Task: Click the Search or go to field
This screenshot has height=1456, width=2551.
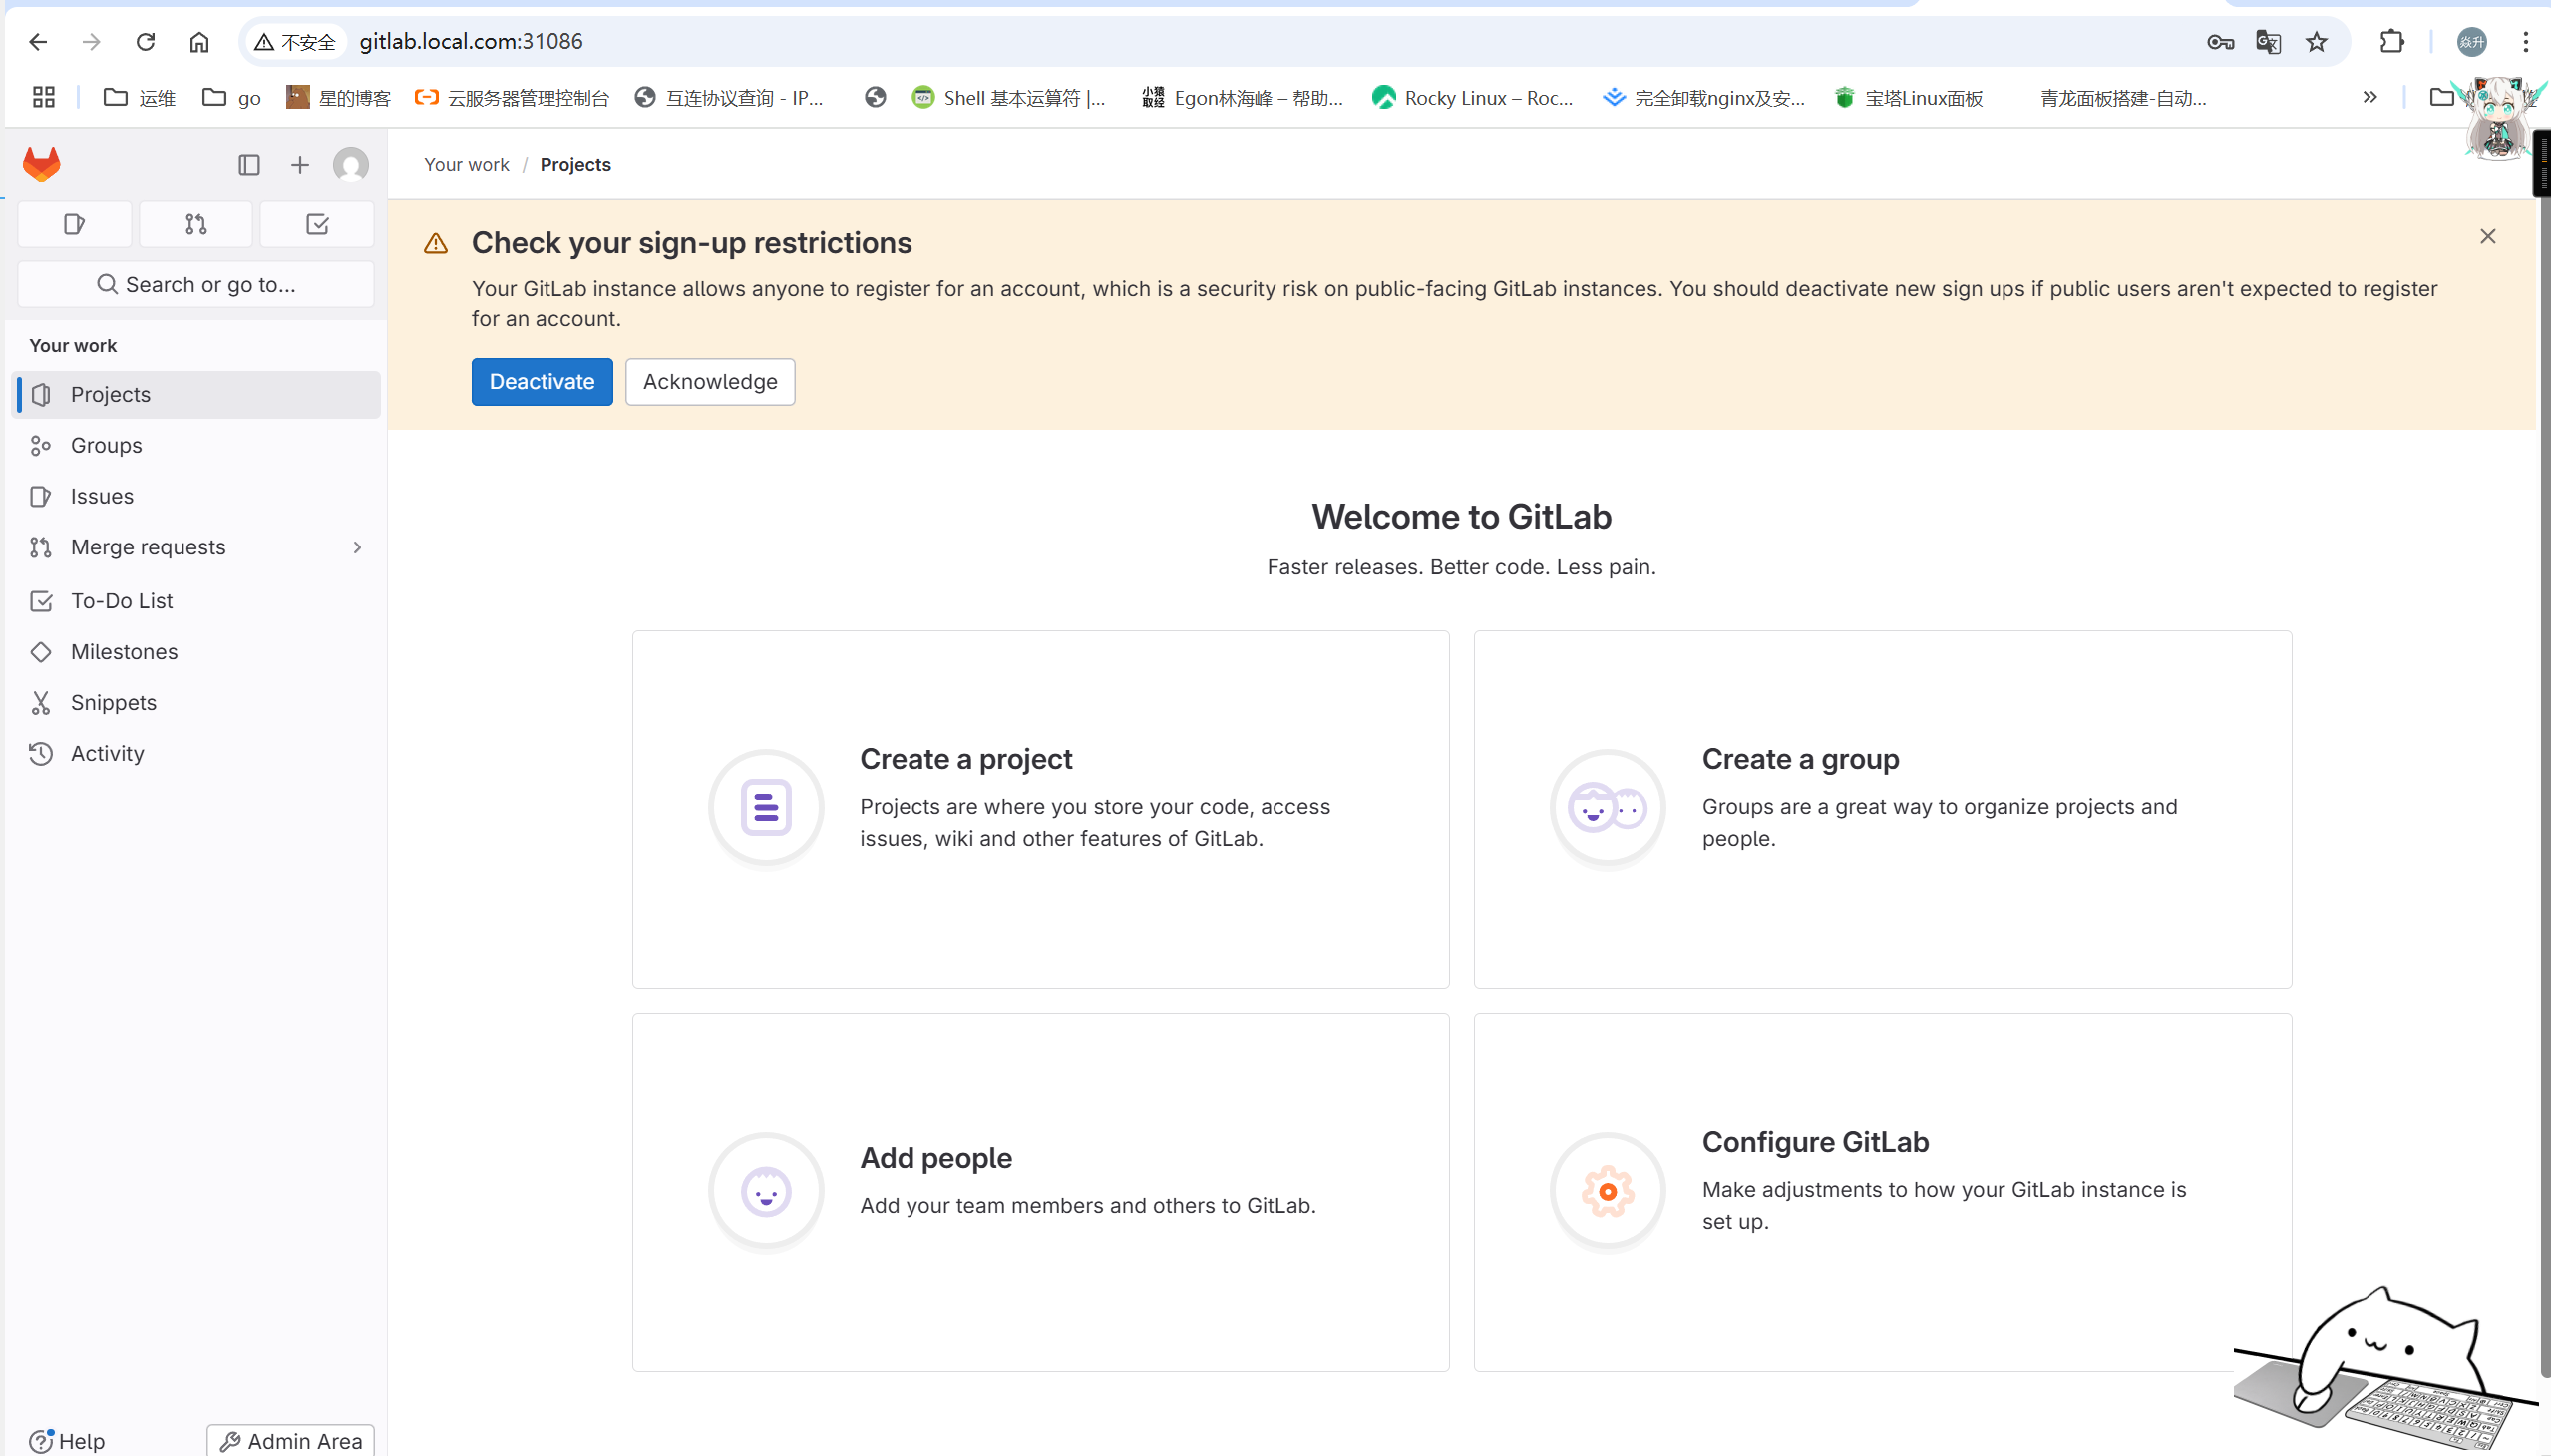Action: pos(196,285)
